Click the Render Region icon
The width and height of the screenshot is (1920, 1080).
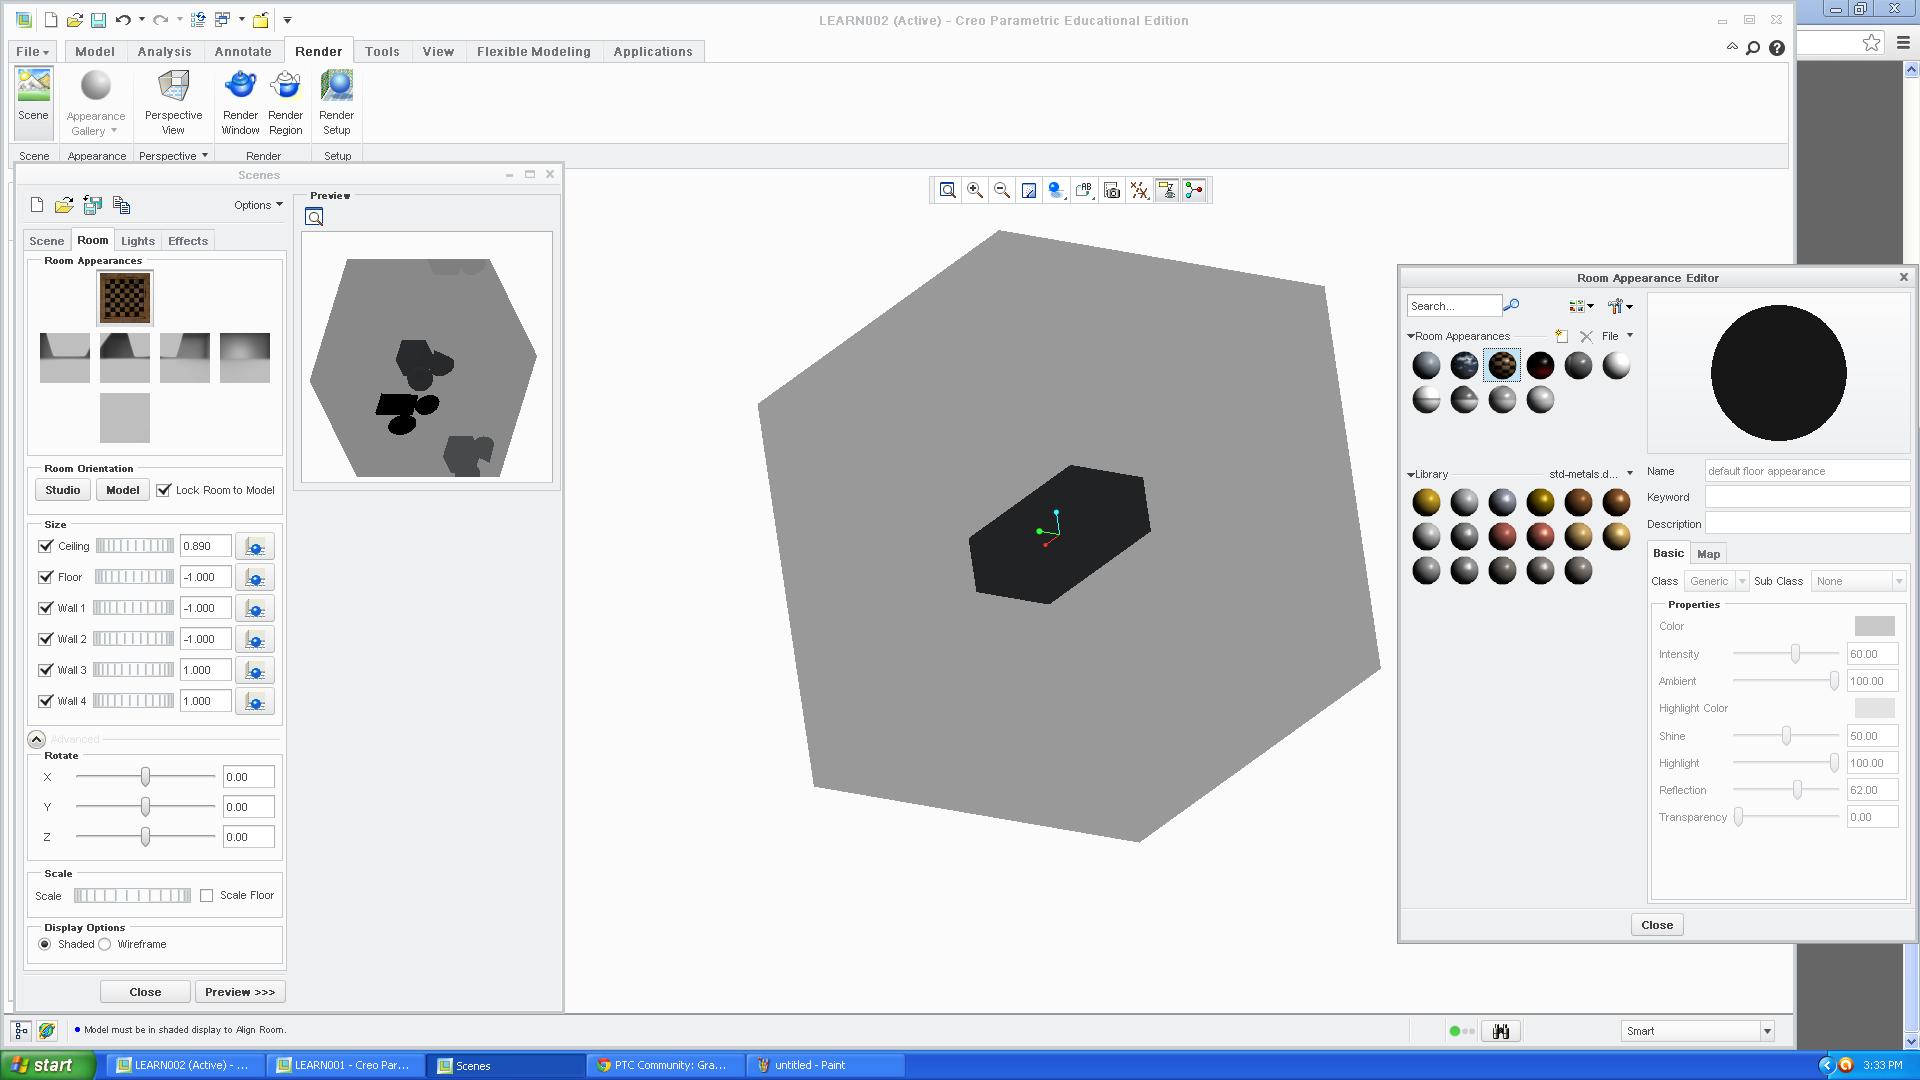pyautogui.click(x=285, y=101)
